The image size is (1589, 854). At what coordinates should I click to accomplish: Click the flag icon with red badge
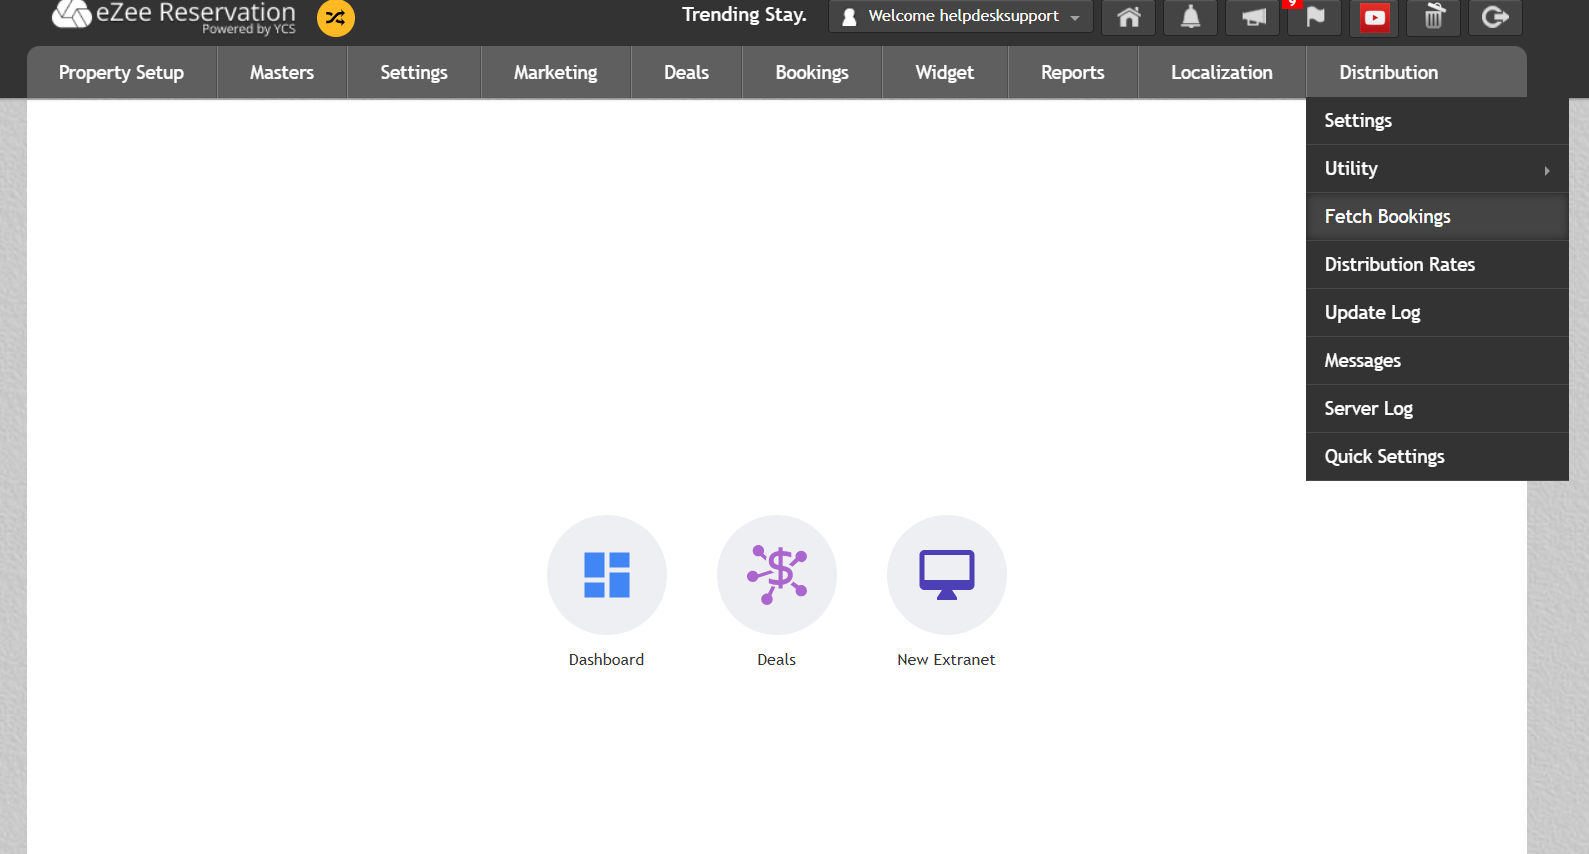[x=1315, y=17]
